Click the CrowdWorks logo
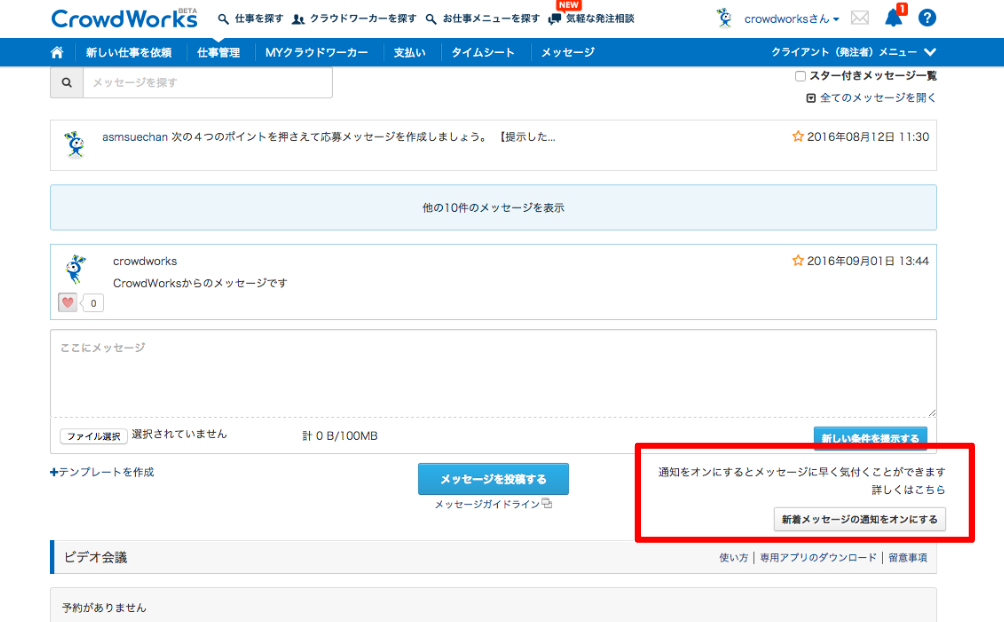Screen dimensions: 1004x622 coord(110,18)
